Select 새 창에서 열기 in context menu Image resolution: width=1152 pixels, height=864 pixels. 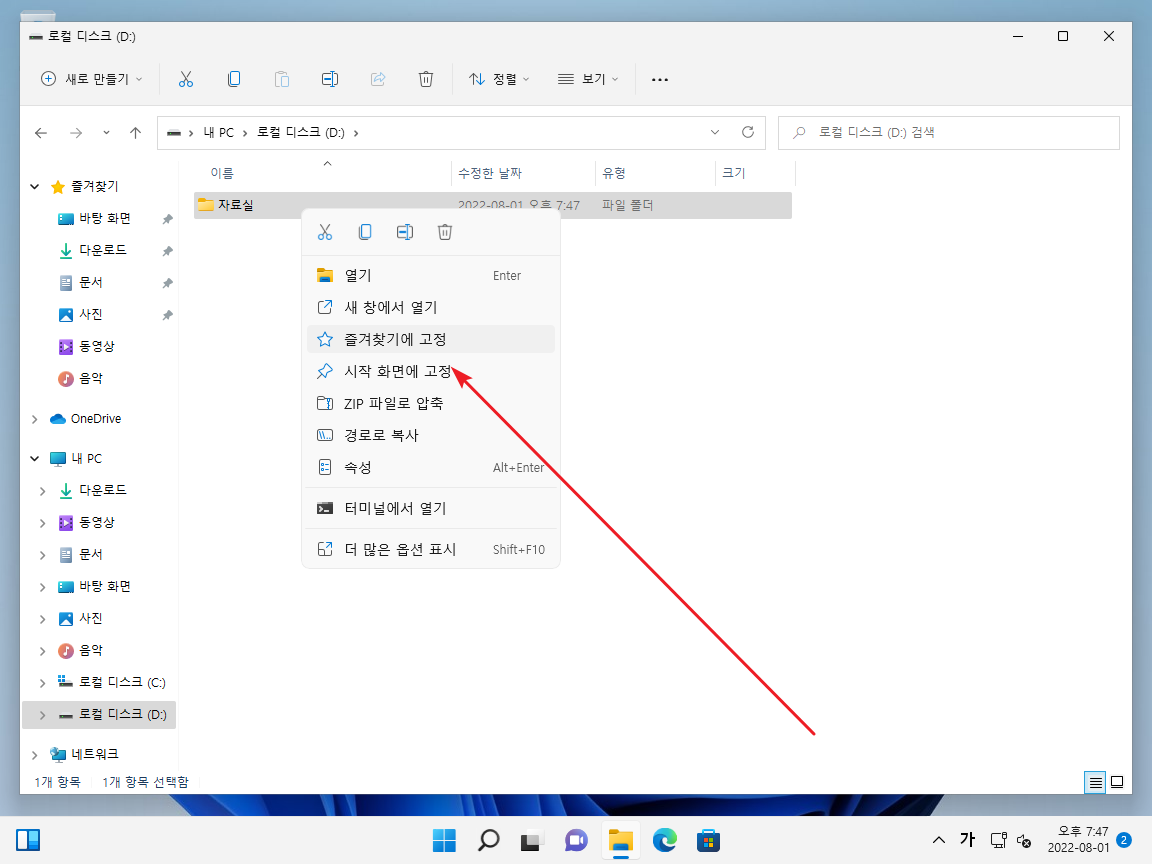431,307
